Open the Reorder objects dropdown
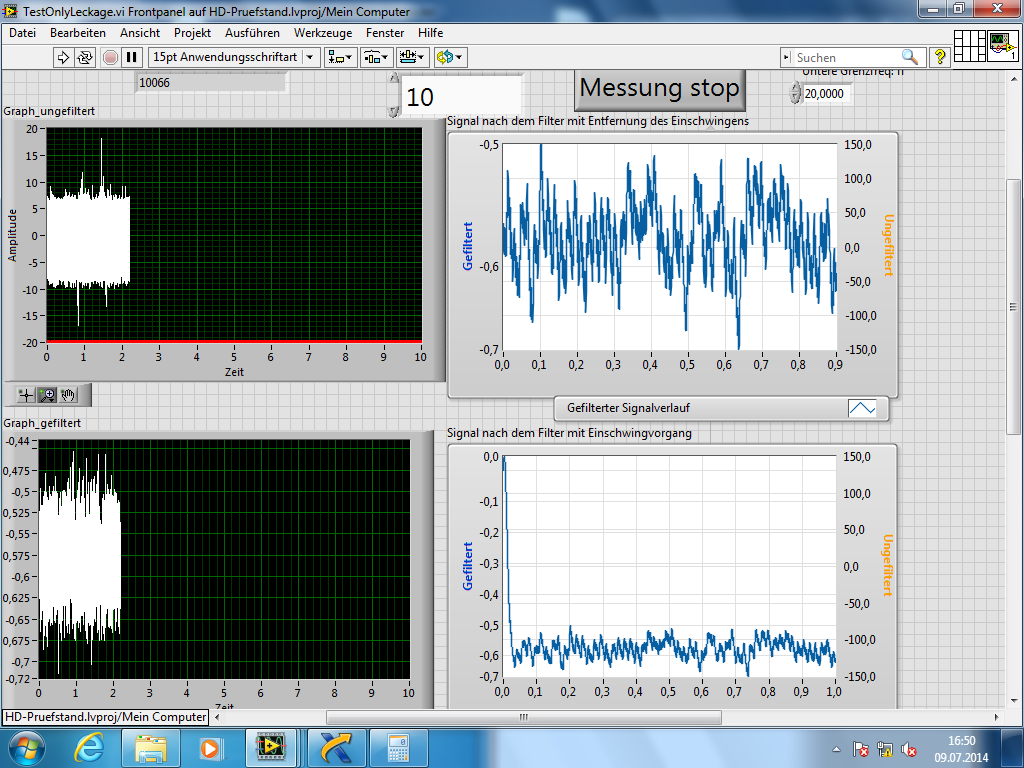The height and width of the screenshot is (768, 1024). pos(451,57)
